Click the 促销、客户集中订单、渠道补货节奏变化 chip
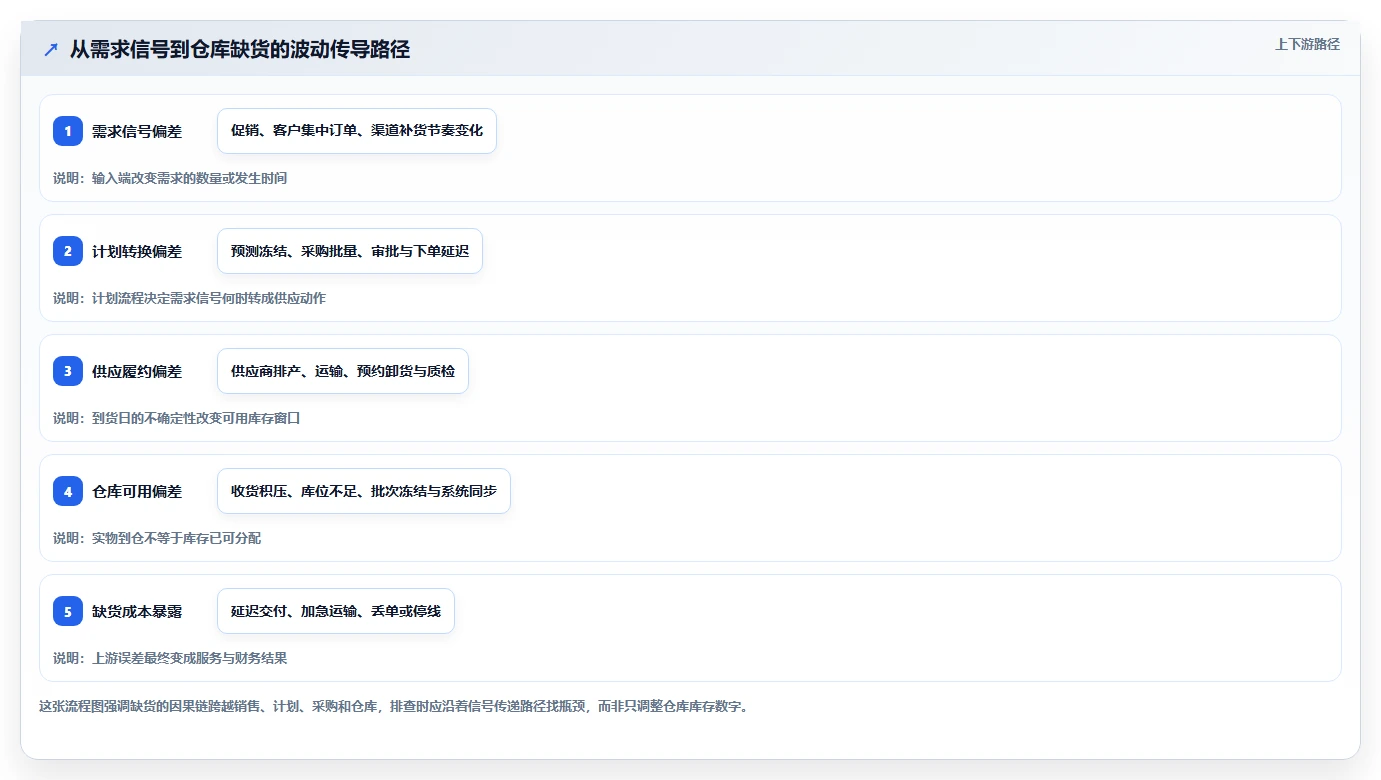 [357, 131]
